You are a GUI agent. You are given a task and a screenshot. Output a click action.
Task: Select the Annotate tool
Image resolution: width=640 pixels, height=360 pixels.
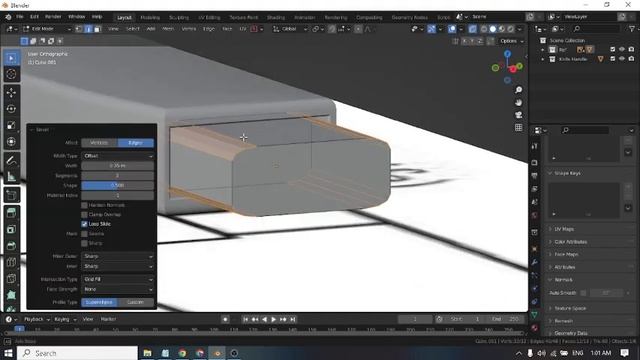pyautogui.click(x=11, y=160)
